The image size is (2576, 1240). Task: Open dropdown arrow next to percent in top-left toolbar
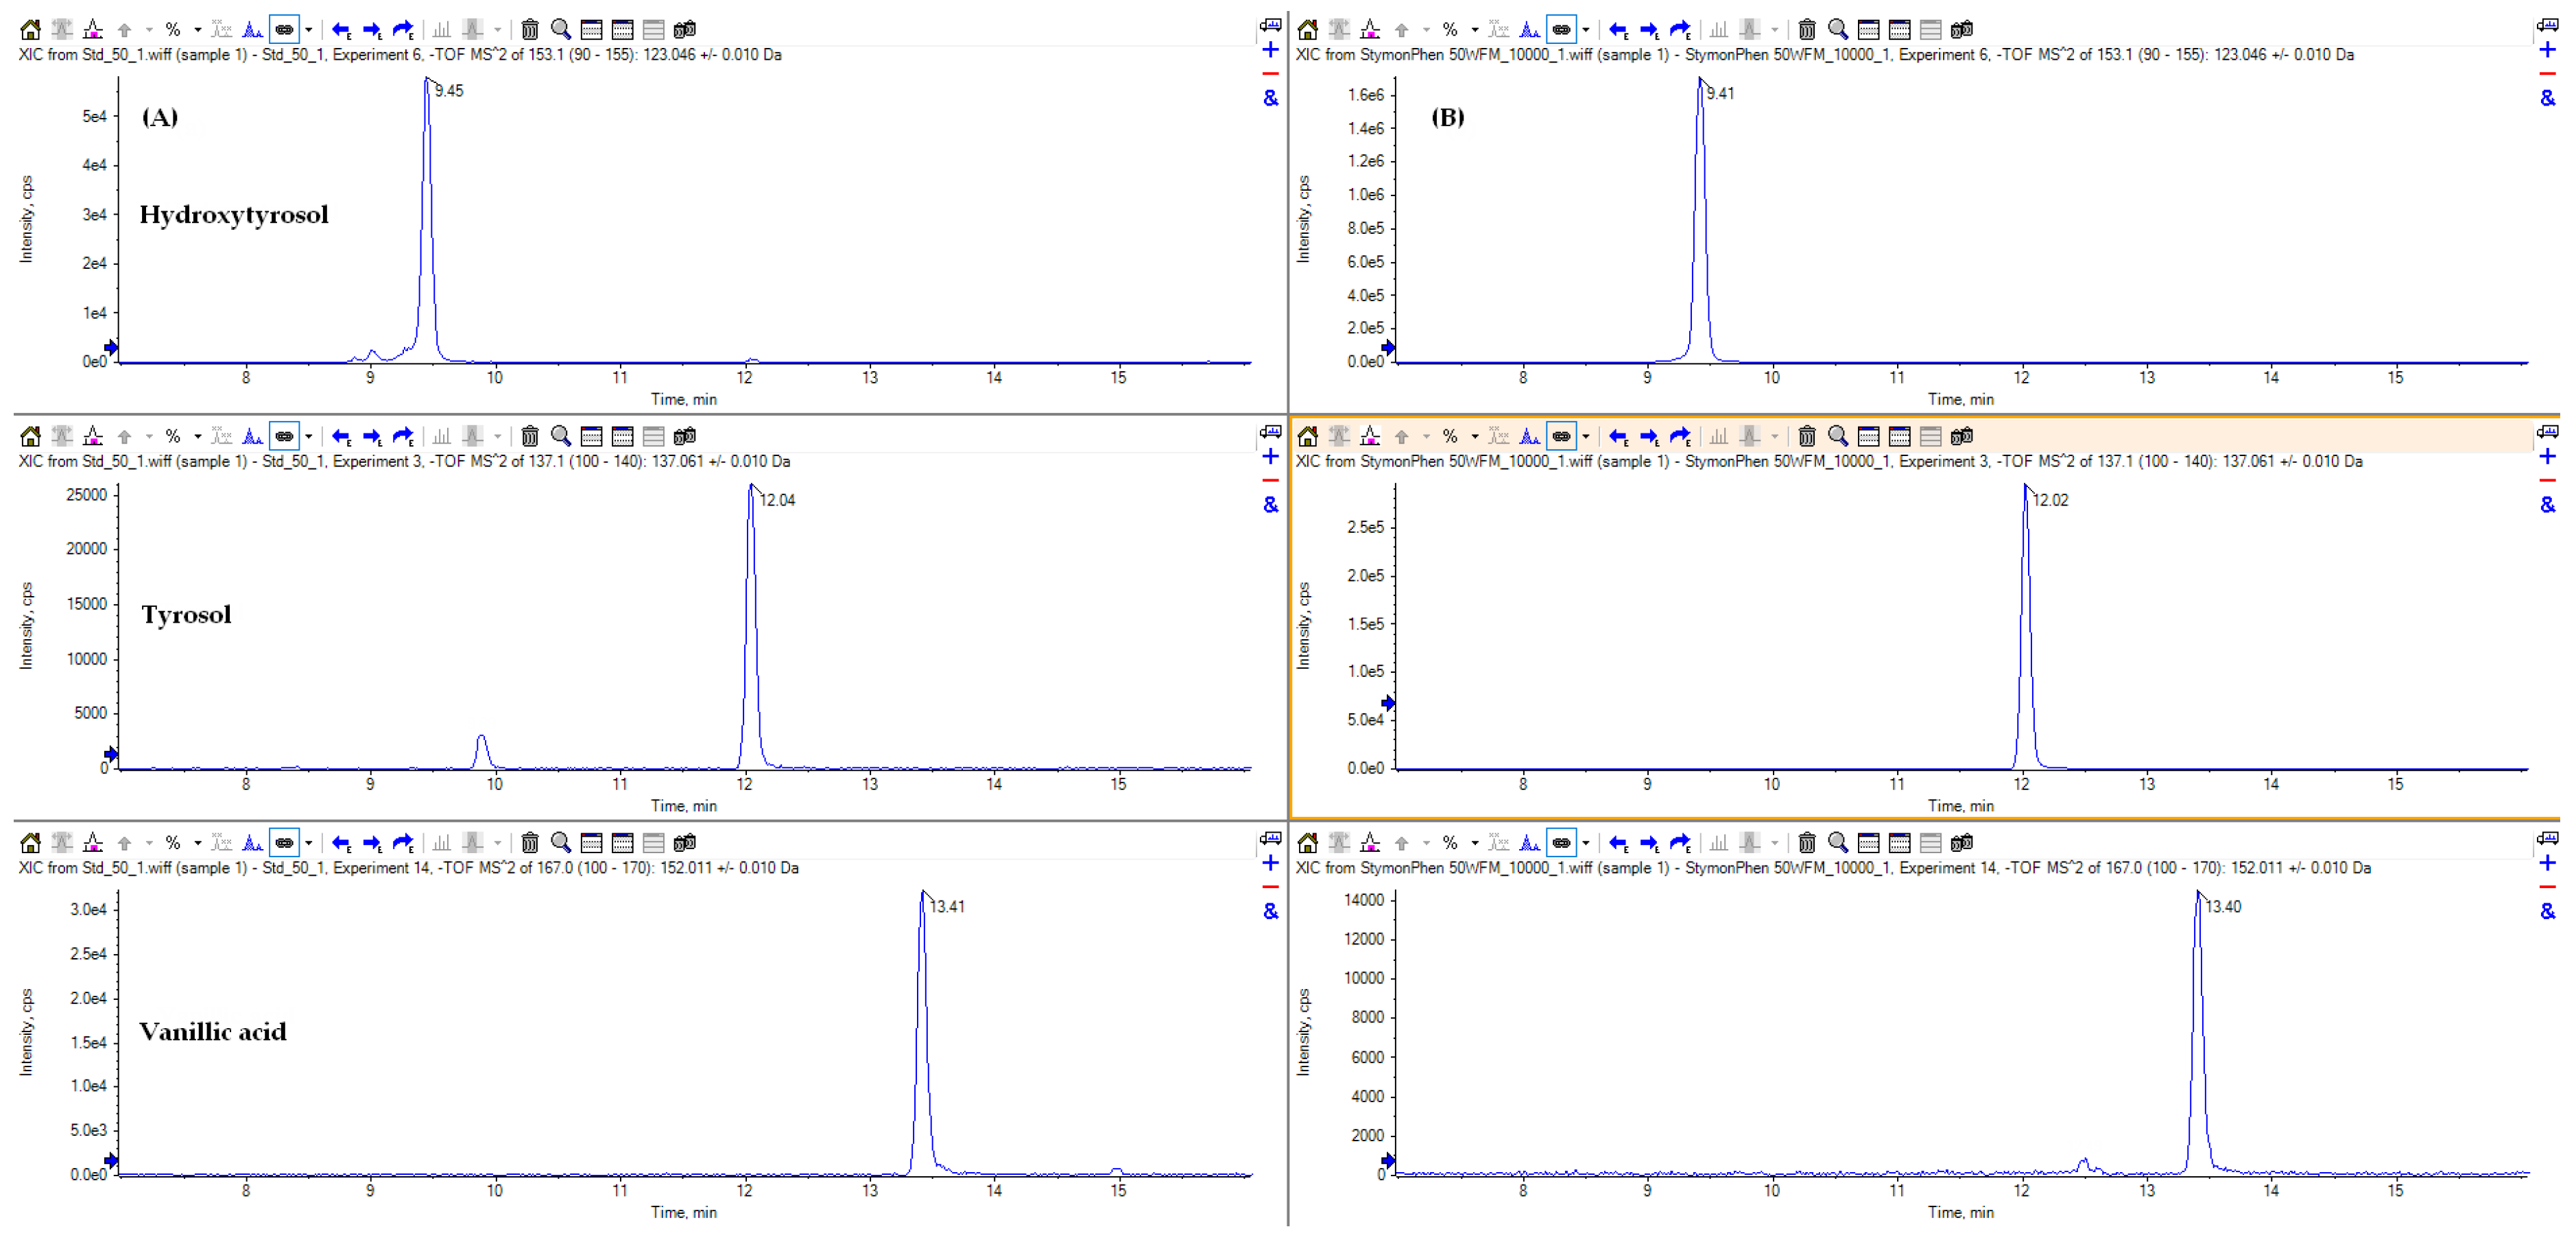tap(197, 29)
